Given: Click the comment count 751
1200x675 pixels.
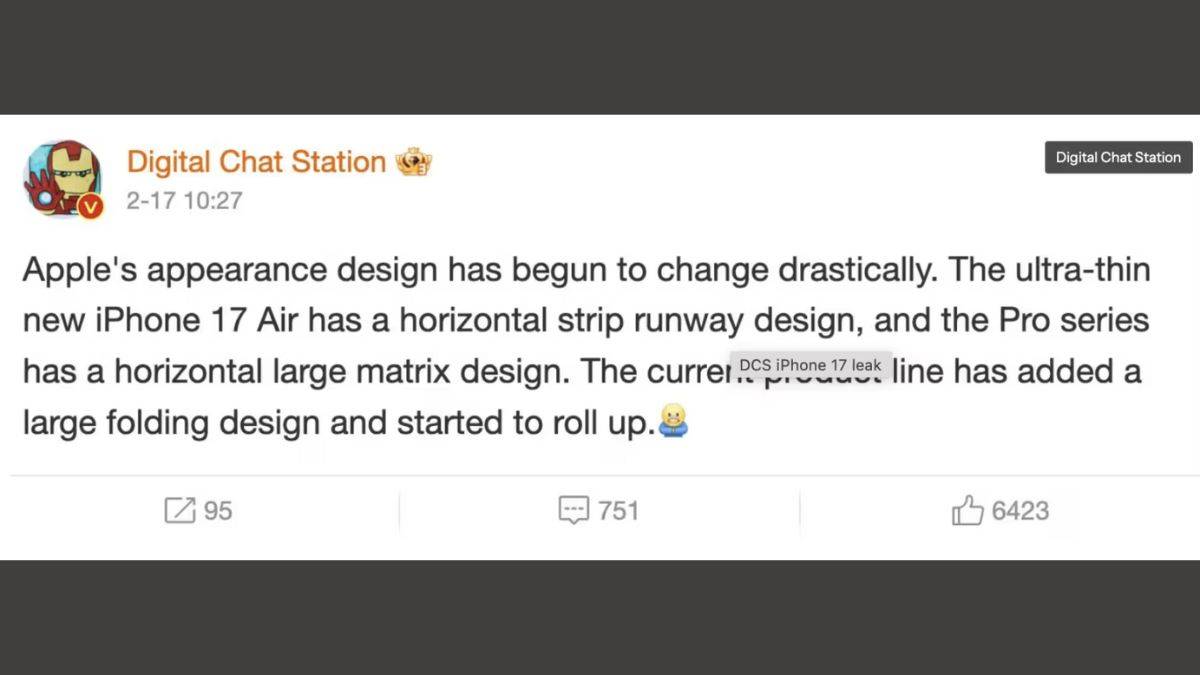Looking at the screenshot, I should coord(618,511).
